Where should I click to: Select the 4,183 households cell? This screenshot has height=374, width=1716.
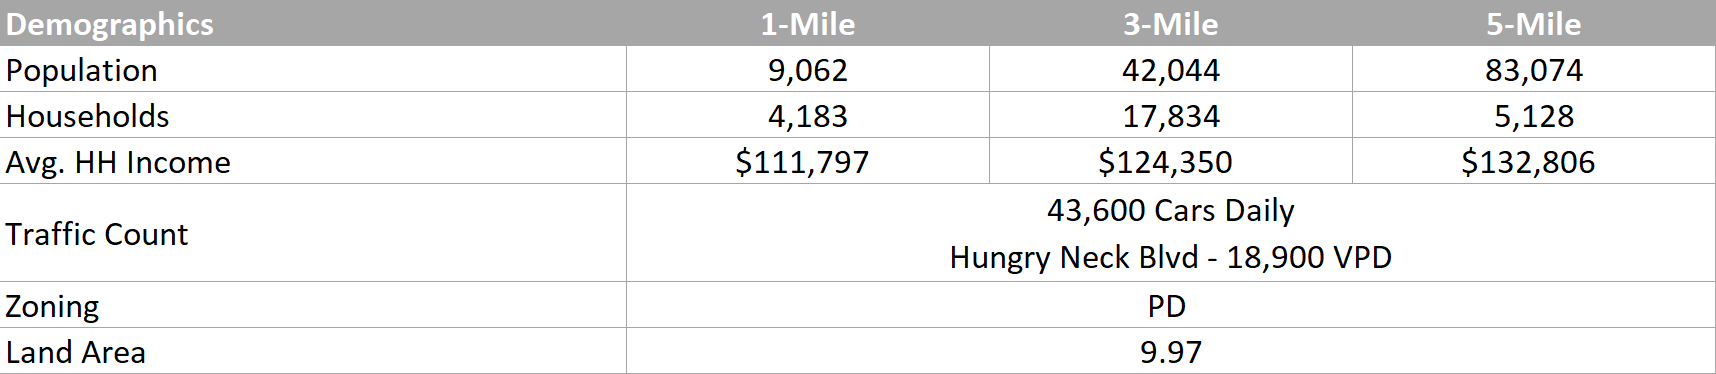(x=808, y=115)
